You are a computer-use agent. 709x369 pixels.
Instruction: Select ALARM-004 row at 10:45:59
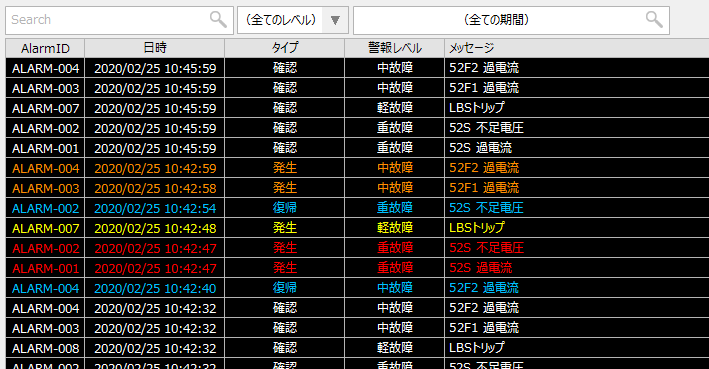point(357,68)
